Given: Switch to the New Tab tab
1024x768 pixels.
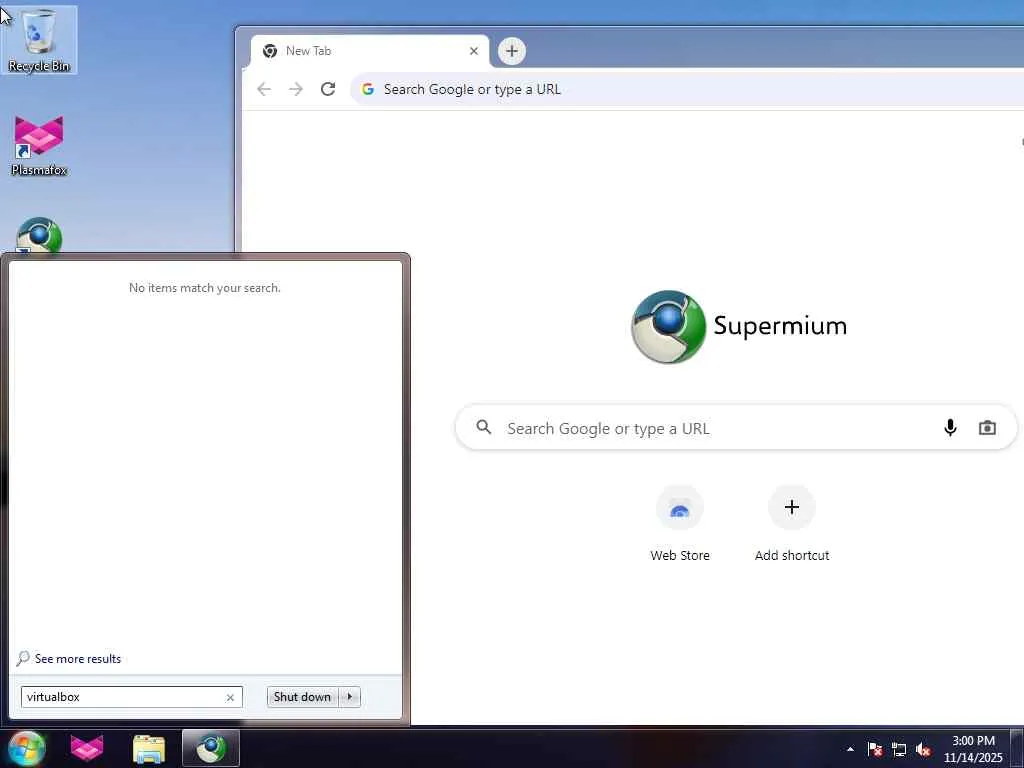Looking at the screenshot, I should pos(369,51).
